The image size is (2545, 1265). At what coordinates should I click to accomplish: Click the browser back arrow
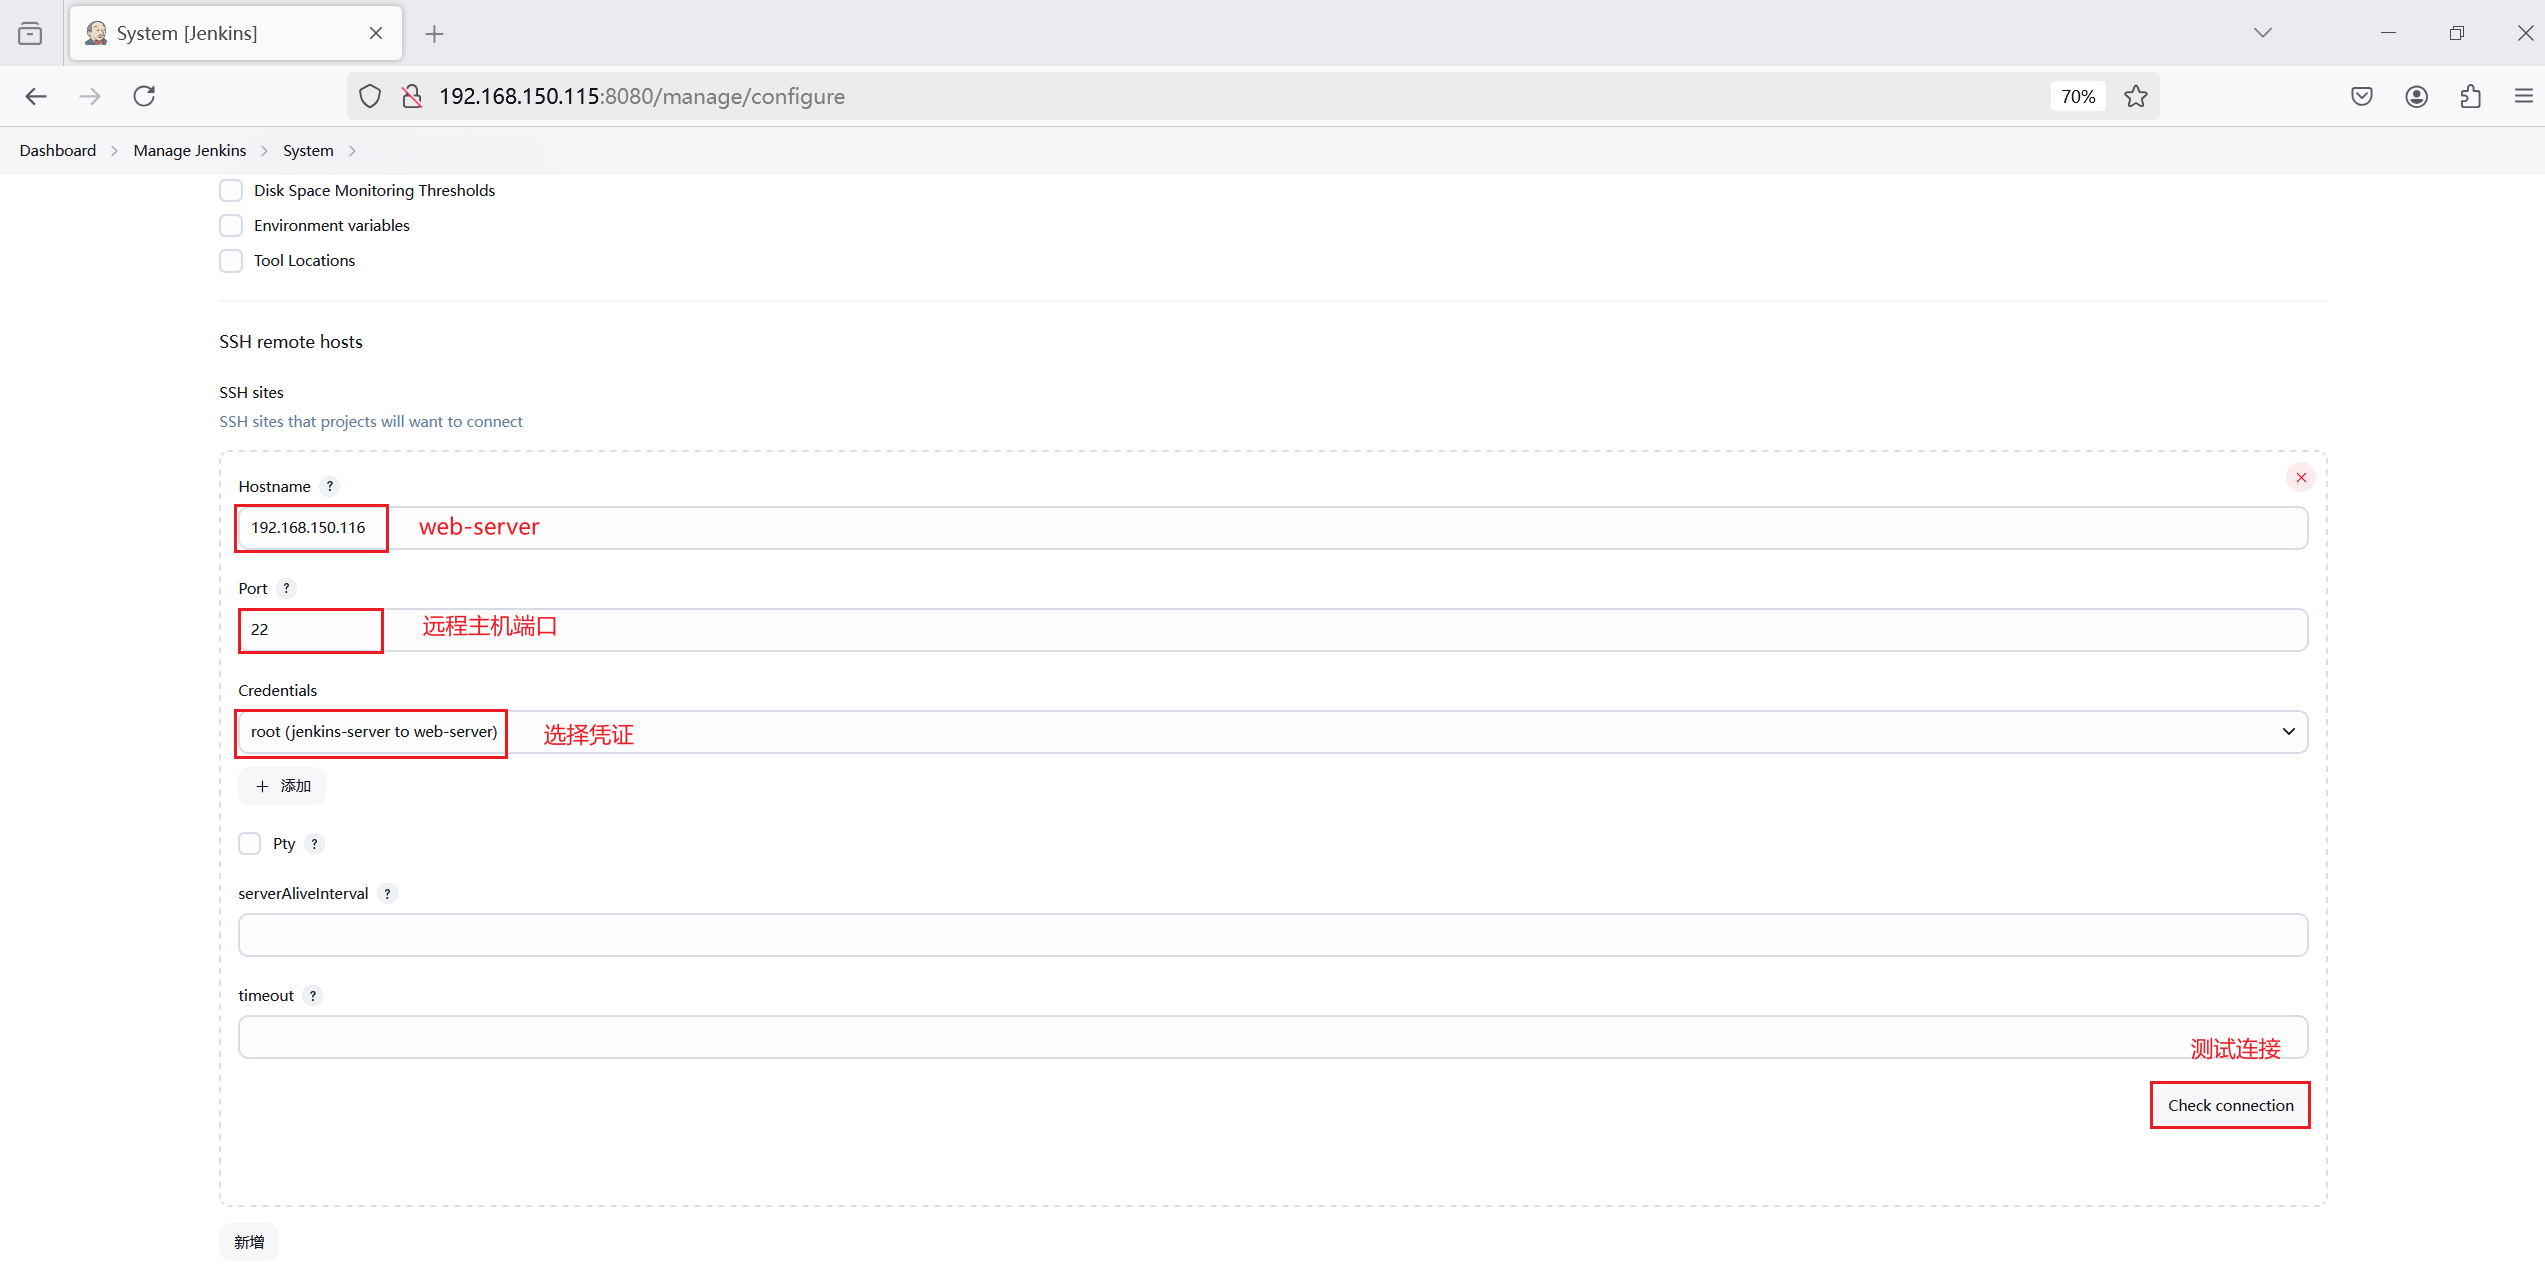tap(36, 96)
